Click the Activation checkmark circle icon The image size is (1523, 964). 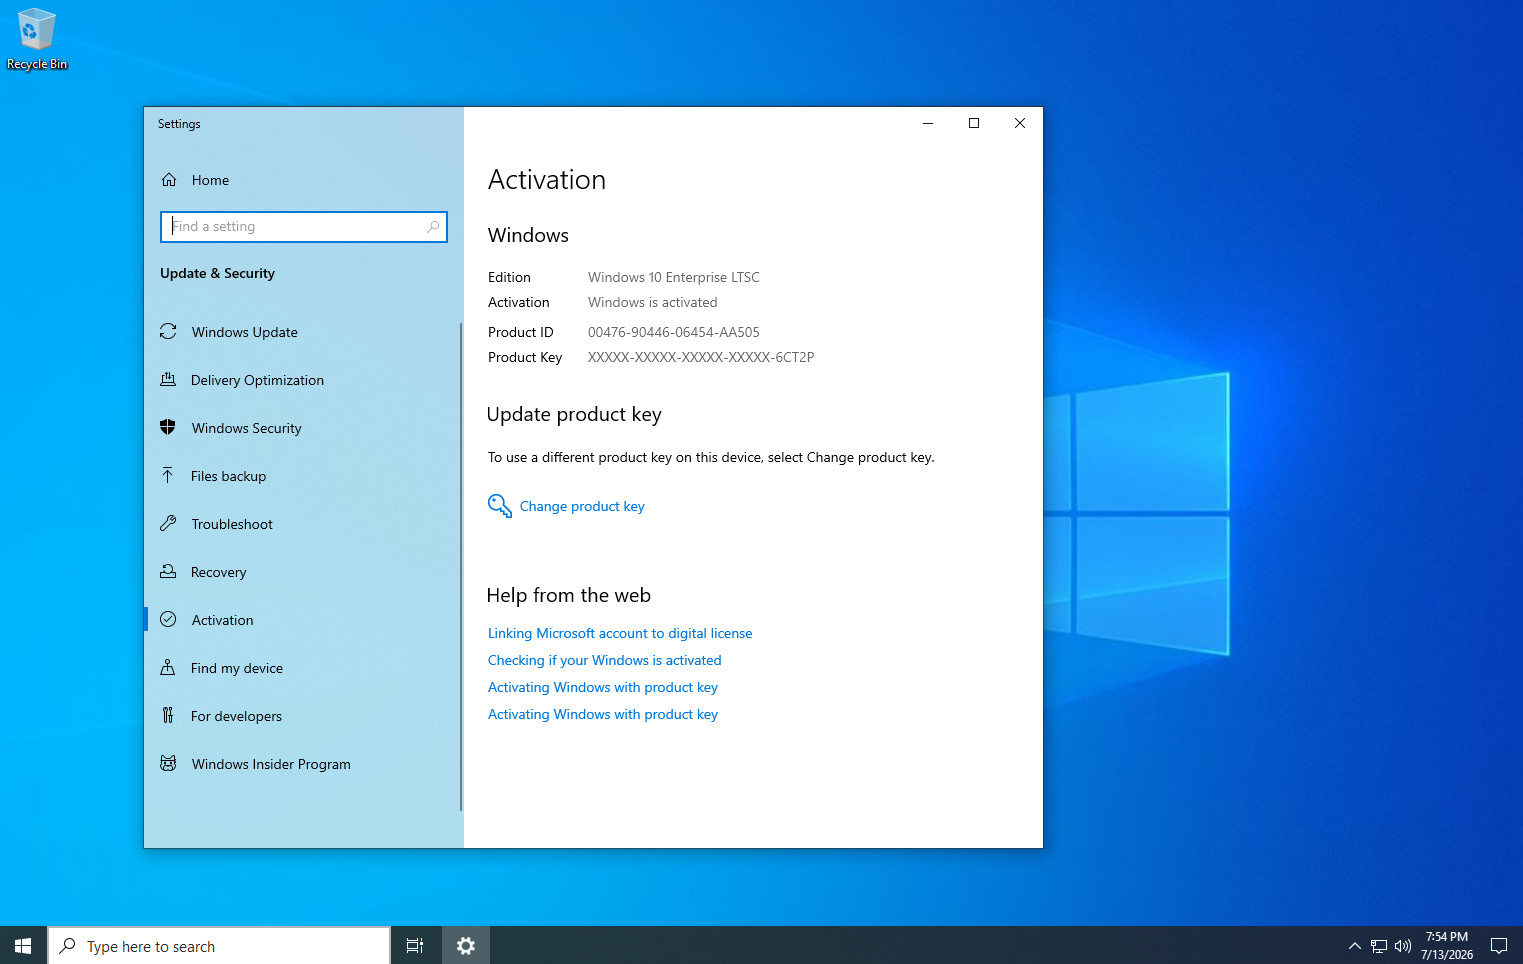168,619
